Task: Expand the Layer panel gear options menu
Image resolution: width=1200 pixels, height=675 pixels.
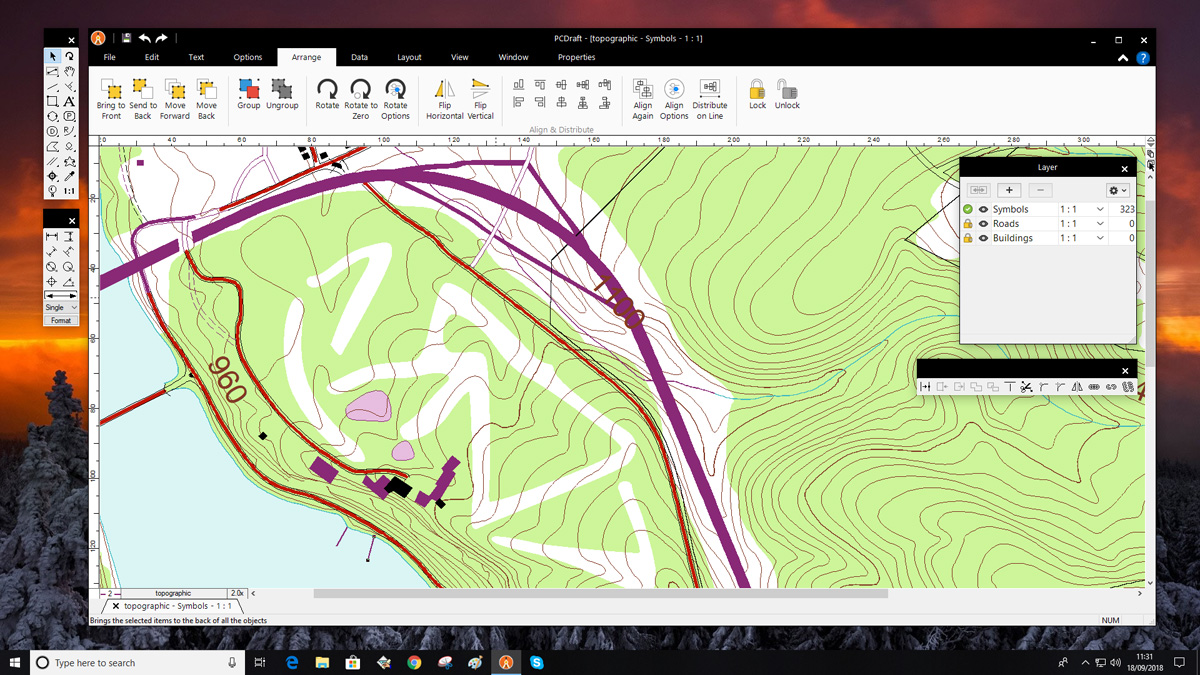Action: click(x=1117, y=190)
